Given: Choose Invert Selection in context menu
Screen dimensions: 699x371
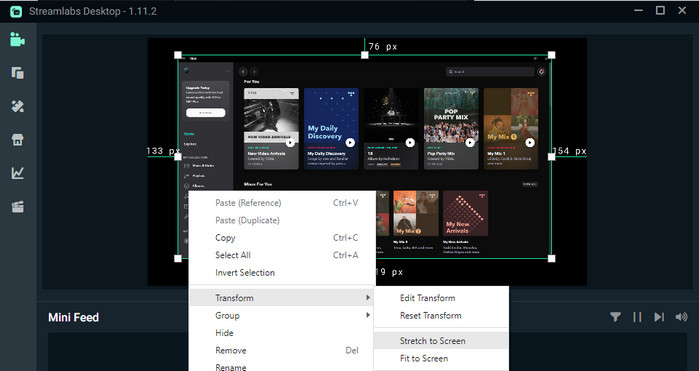Looking at the screenshot, I should (282, 272).
